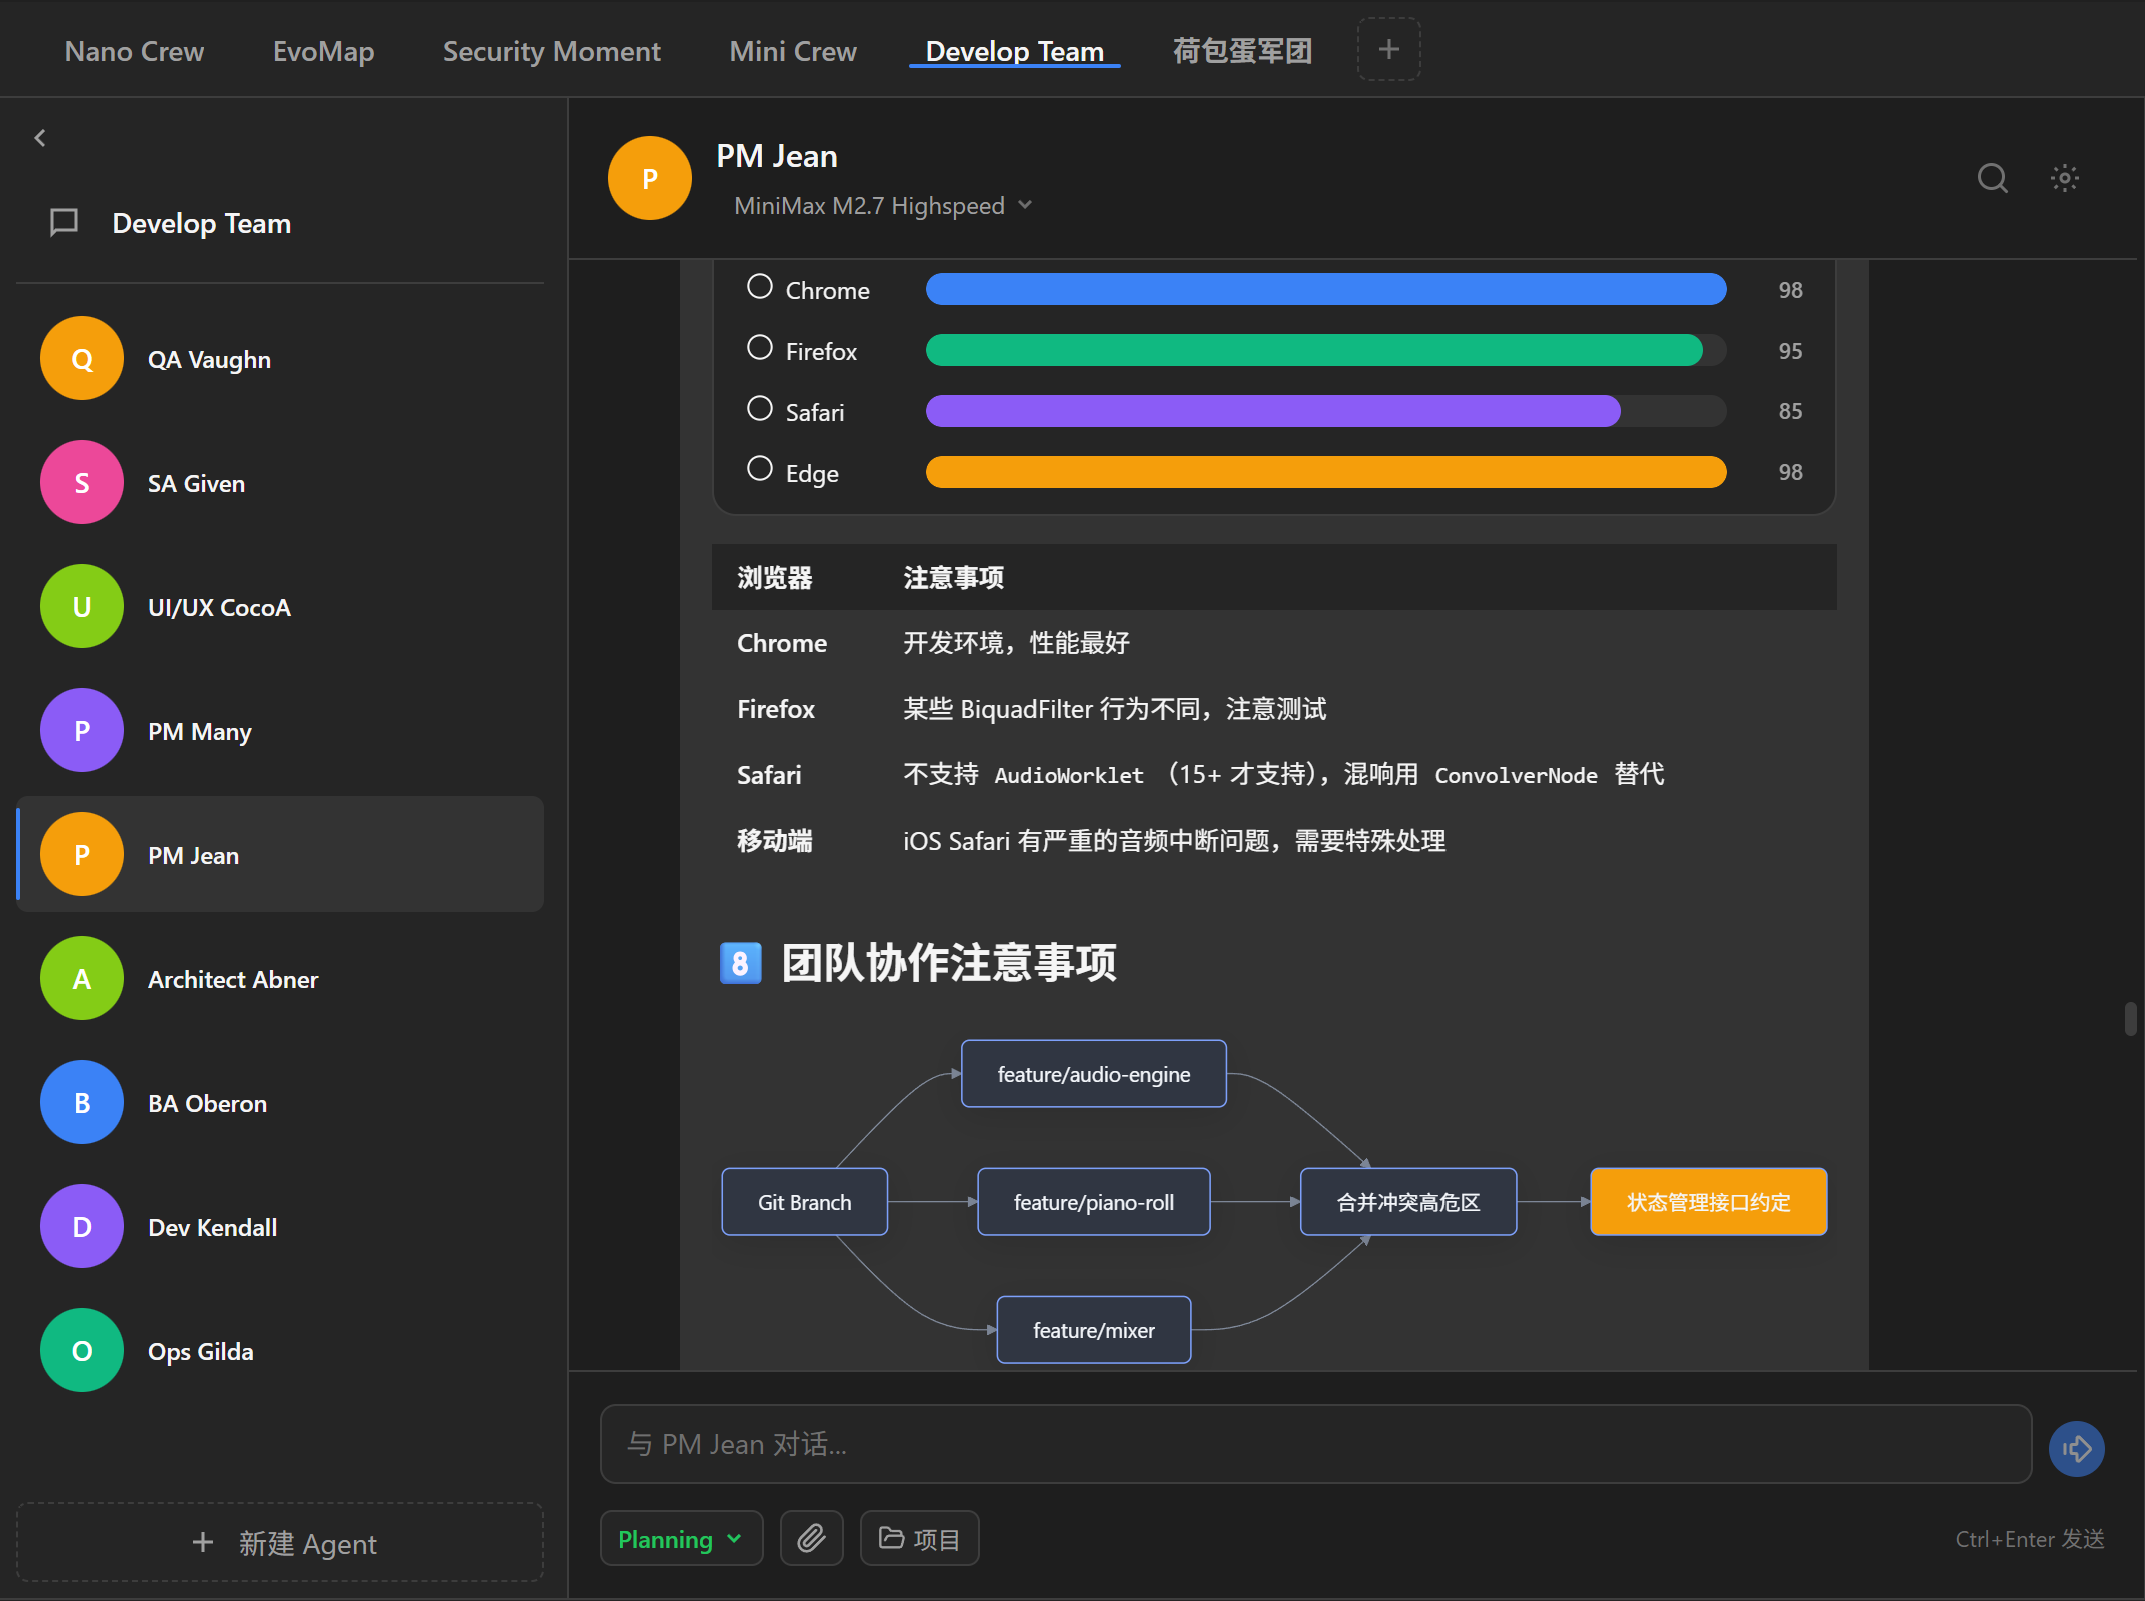Screen dimensions: 2145x1601
Task: Focus the PM Jean chat input field
Action: 1315,1444
